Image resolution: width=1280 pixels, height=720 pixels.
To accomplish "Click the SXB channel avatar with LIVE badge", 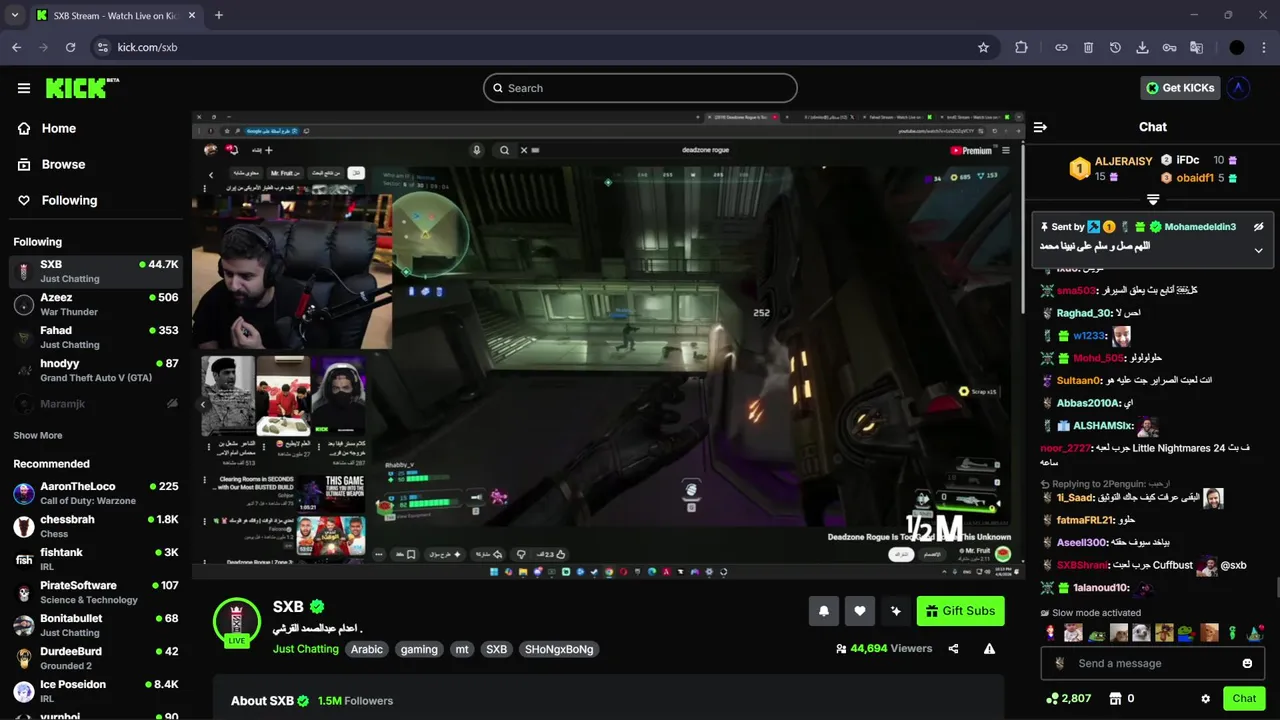I will click(x=237, y=622).
